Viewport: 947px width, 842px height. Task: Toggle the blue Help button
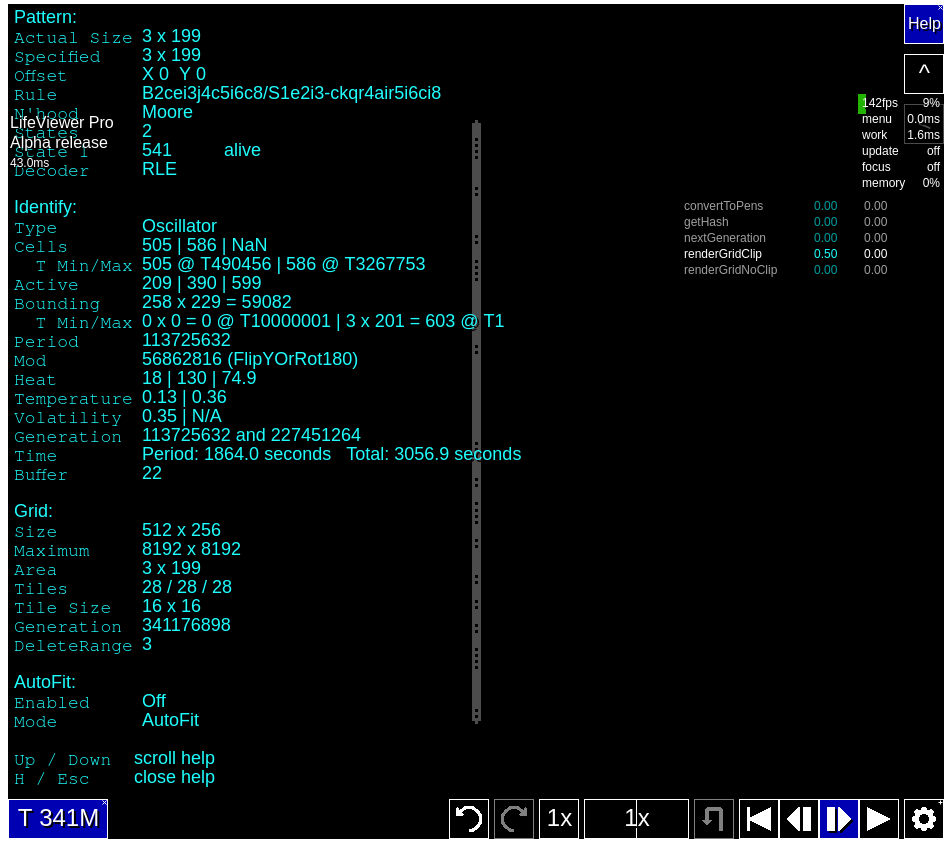(x=924, y=24)
